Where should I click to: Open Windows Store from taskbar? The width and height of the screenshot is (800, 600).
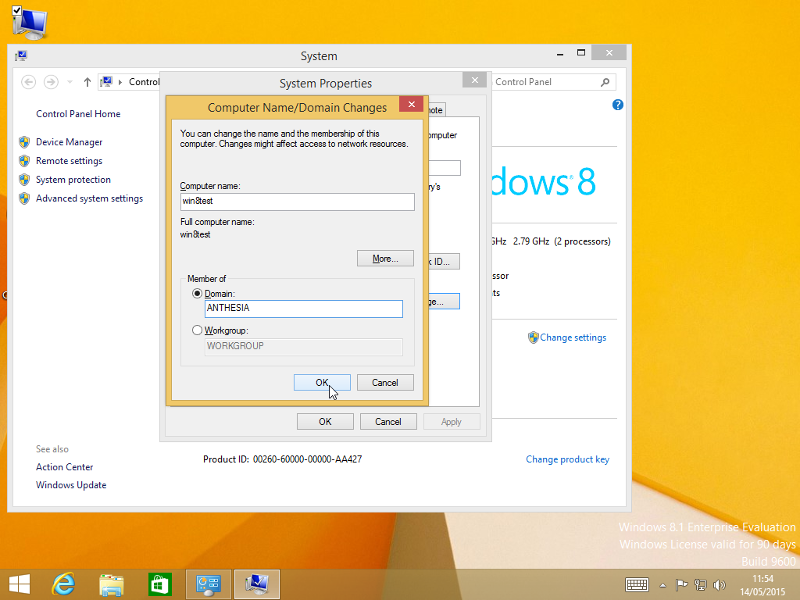(x=159, y=585)
